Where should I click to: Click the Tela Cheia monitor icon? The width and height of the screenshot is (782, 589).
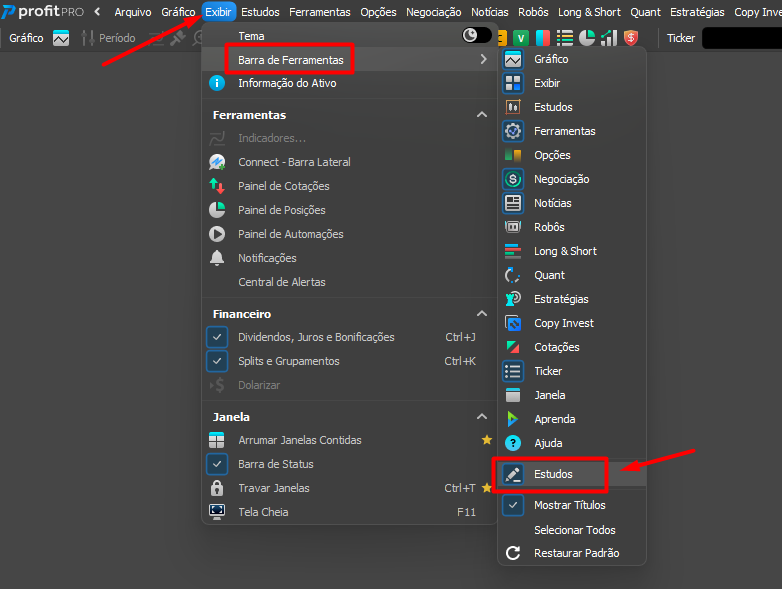[x=217, y=512]
